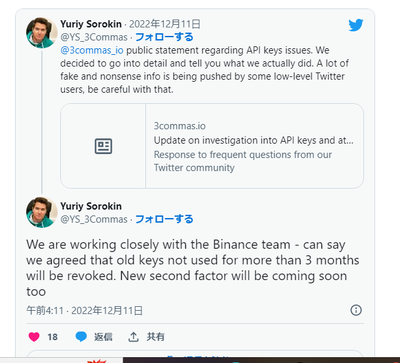Click the lower Yuriy Sorokin display name
The width and height of the screenshot is (400, 363).
[x=91, y=206]
